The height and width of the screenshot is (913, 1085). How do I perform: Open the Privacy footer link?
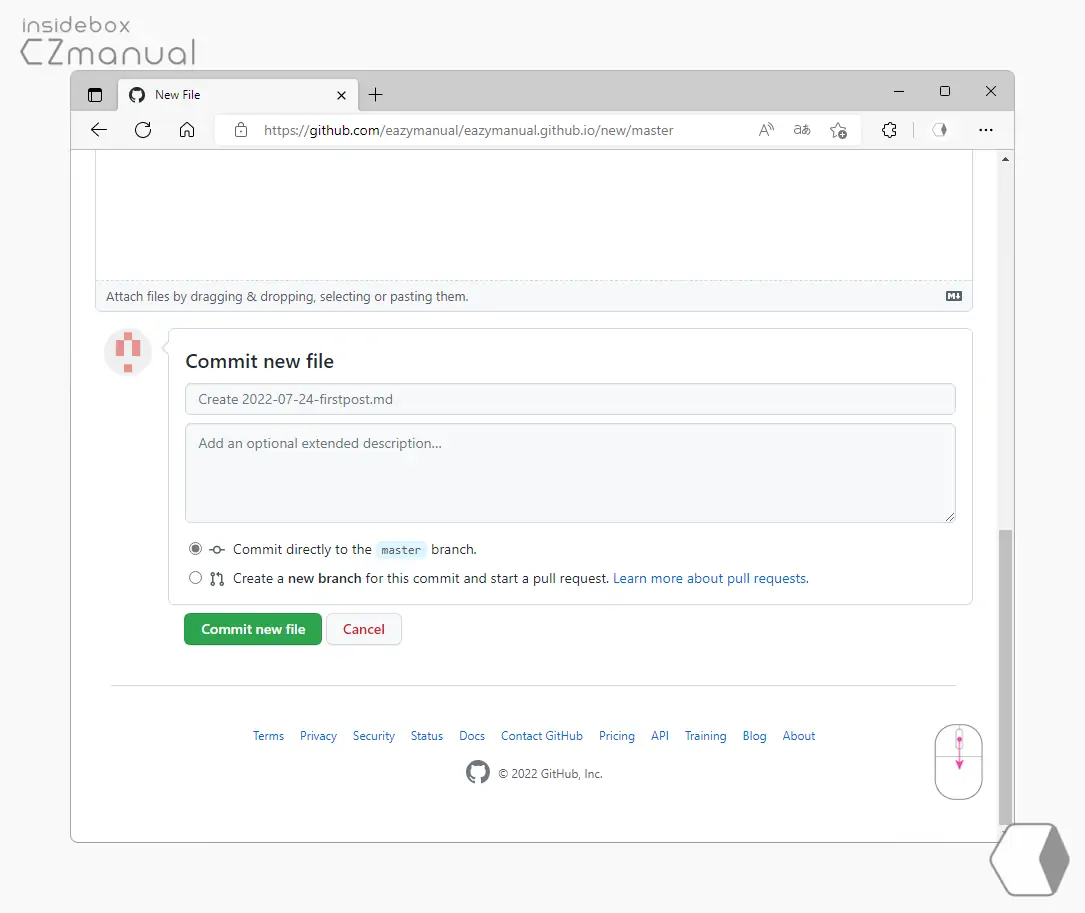318,736
